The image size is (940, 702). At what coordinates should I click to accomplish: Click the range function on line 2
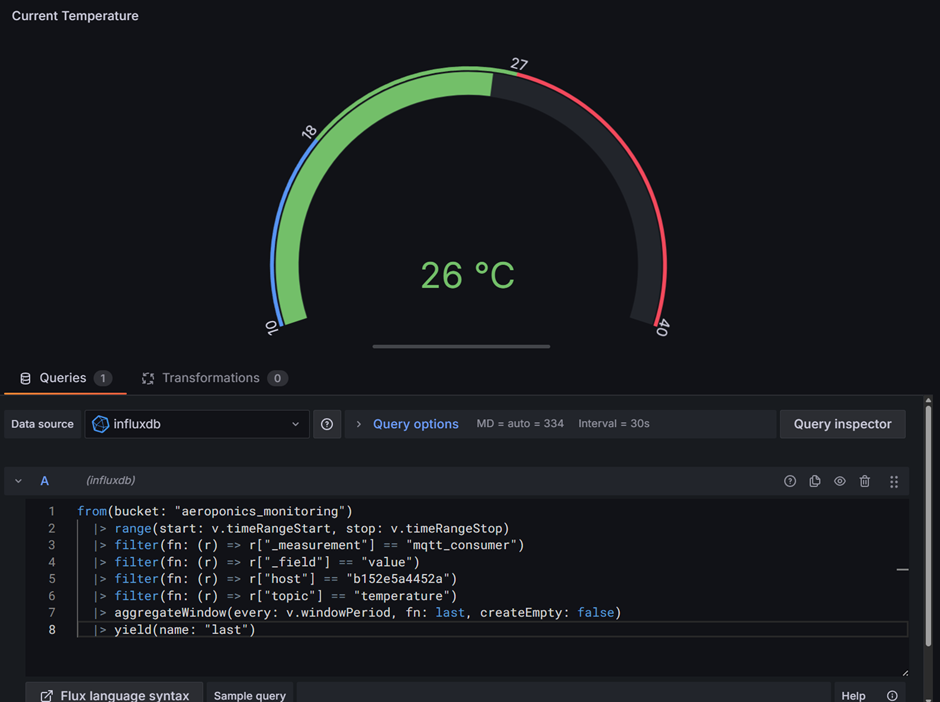click(132, 528)
